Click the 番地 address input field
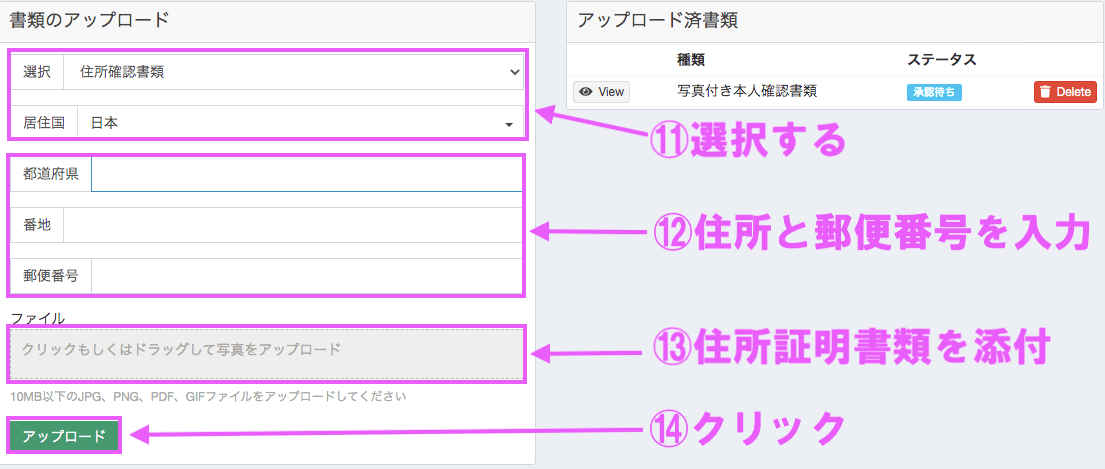Viewport: 1105px width, 469px height. (292, 225)
